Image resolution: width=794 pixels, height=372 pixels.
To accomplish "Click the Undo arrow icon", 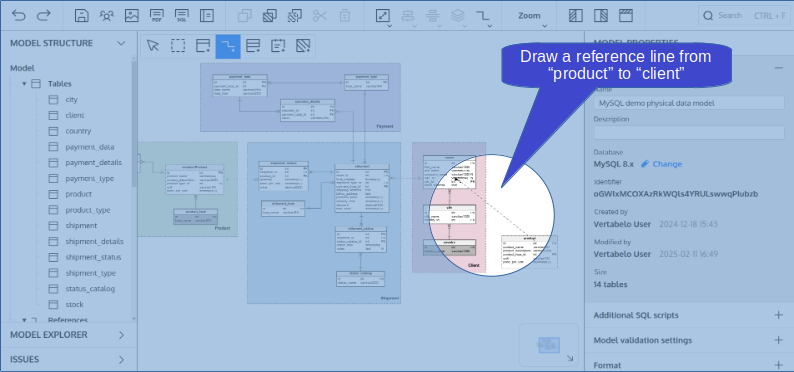I will (x=19, y=16).
